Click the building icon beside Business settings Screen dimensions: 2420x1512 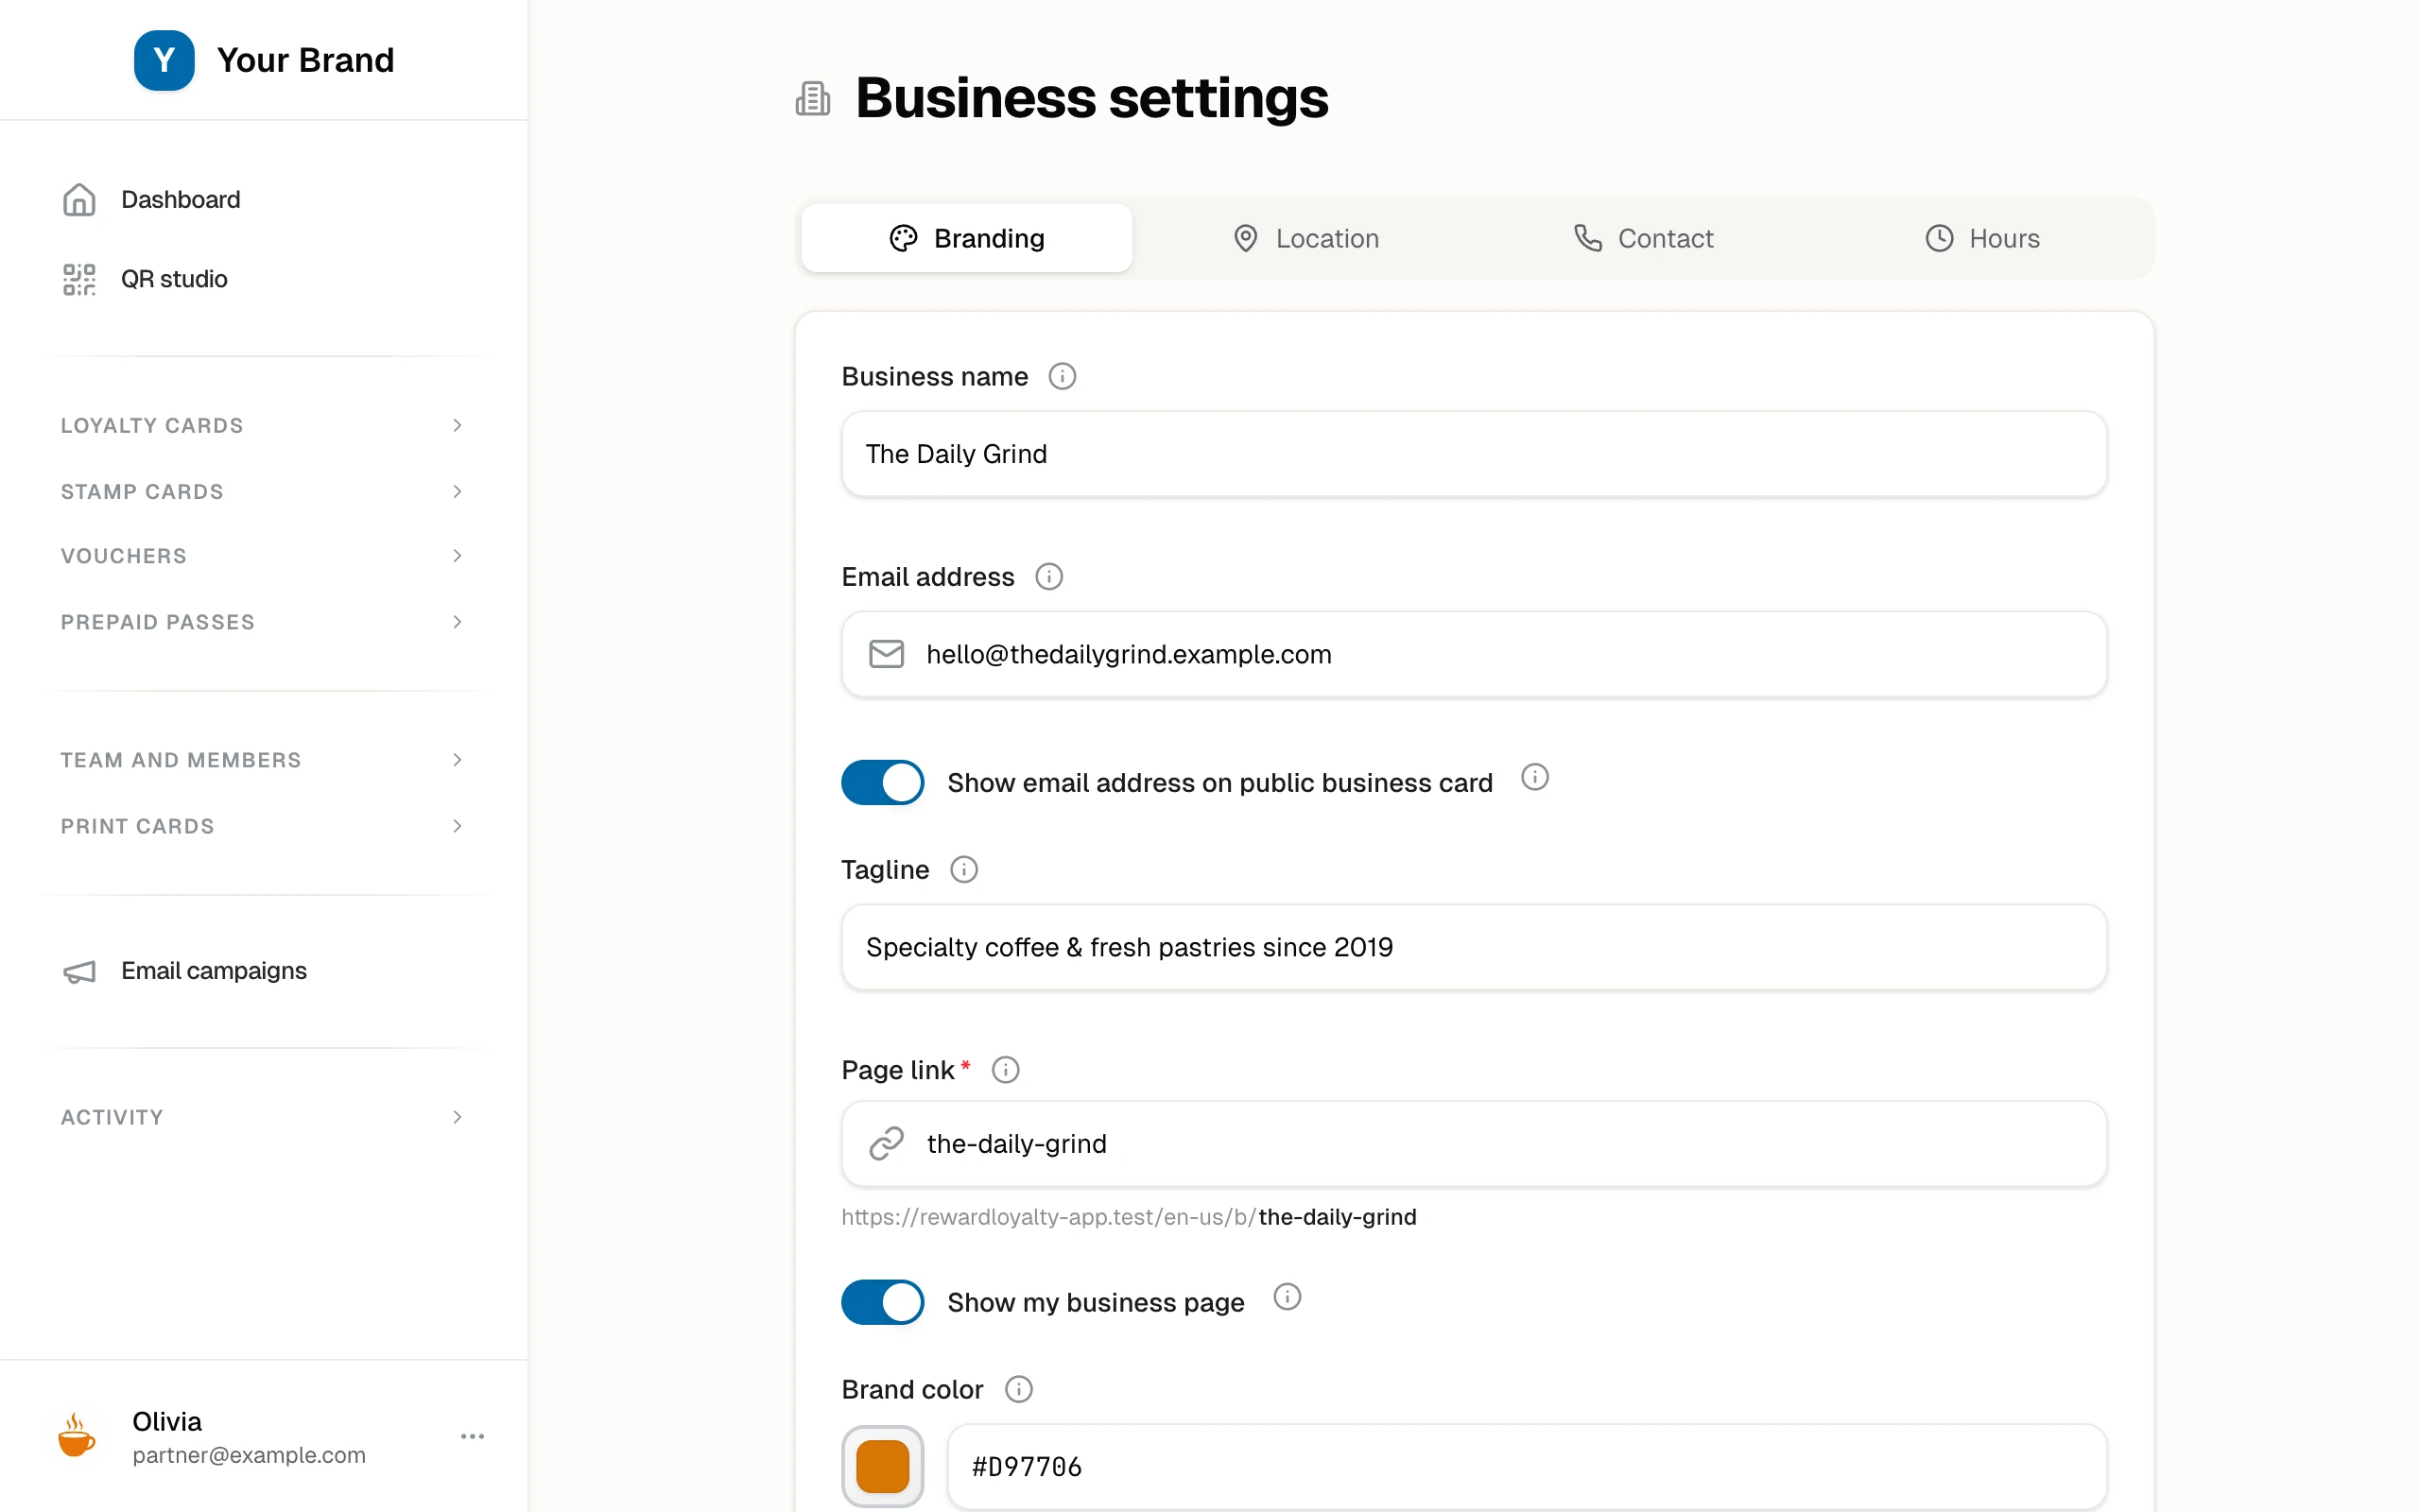click(813, 99)
